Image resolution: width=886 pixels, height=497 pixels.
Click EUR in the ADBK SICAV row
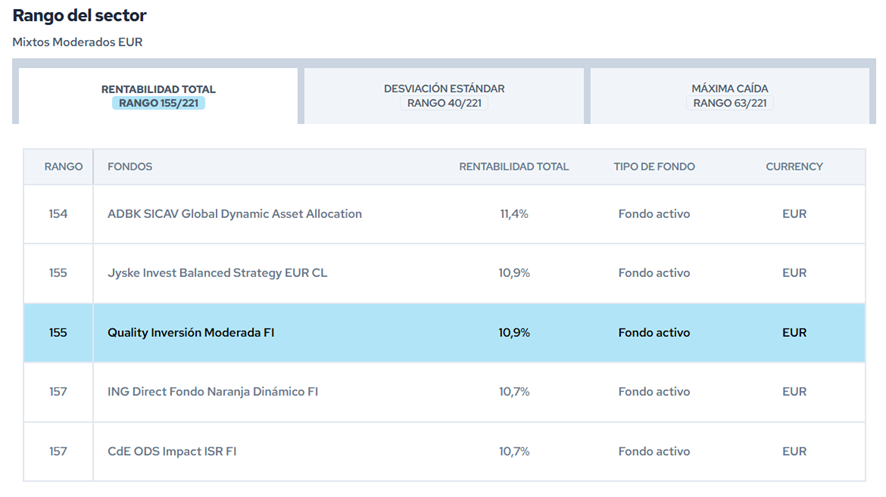[794, 214]
